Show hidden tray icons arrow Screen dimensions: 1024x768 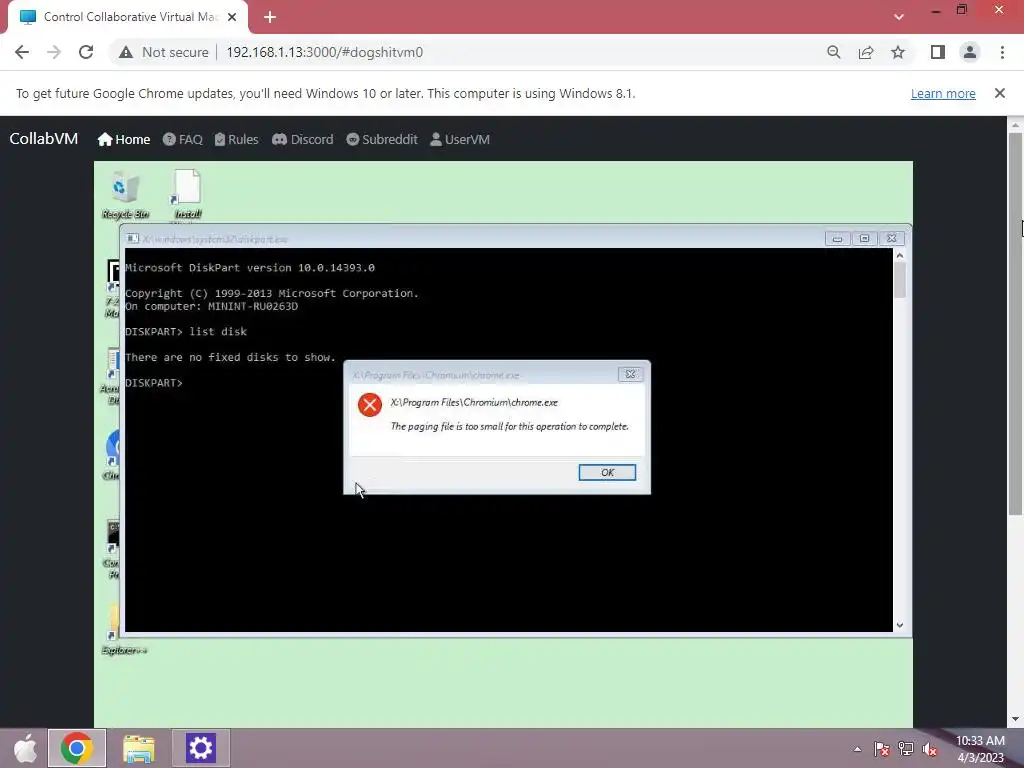857,749
